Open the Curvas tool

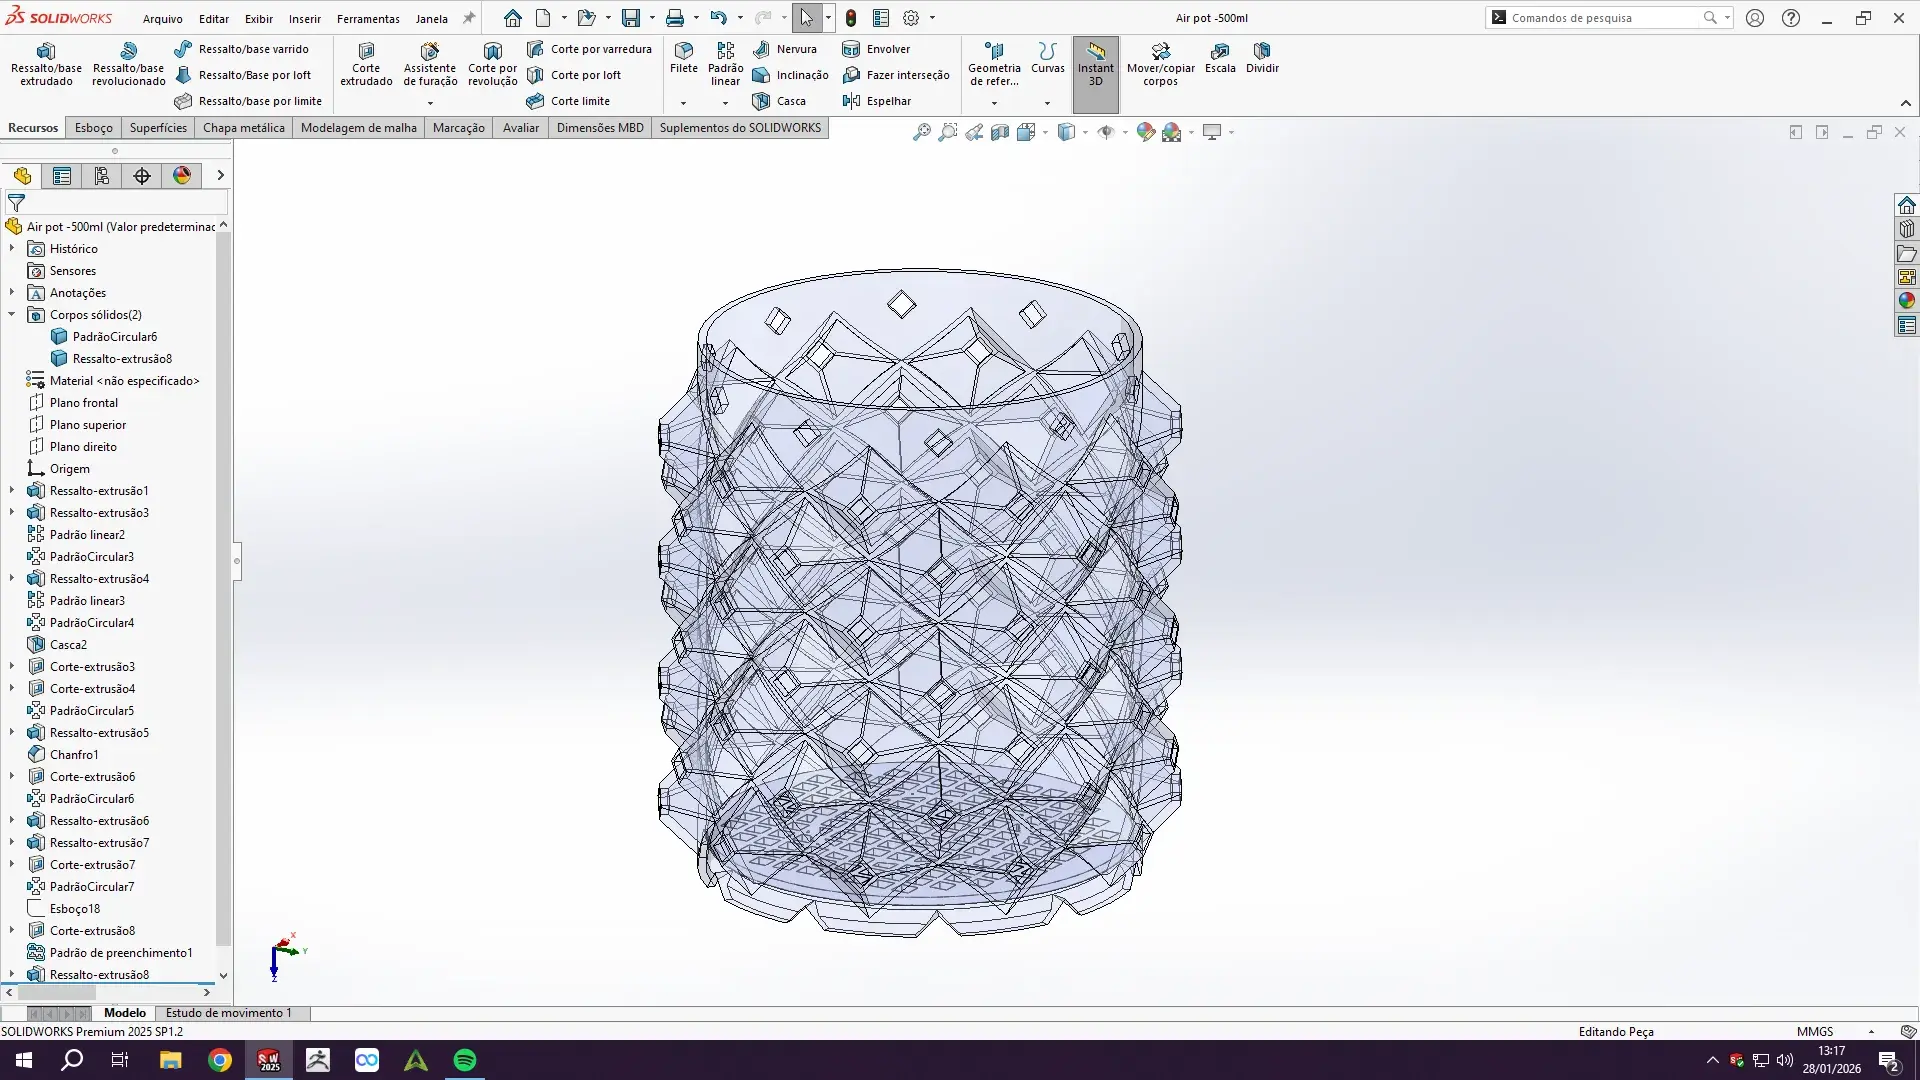pos(1047,58)
